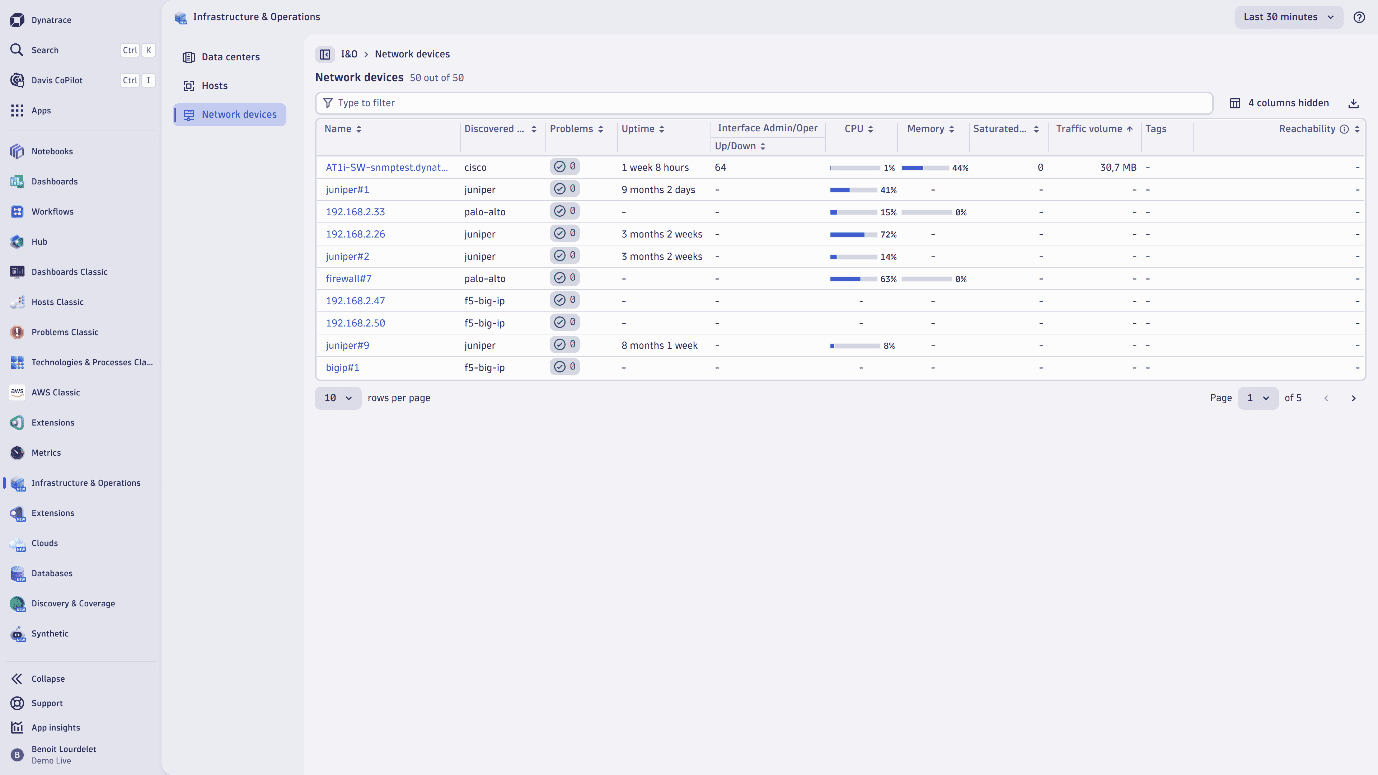Open firewall#7 device link
1378x775 pixels.
(349, 279)
